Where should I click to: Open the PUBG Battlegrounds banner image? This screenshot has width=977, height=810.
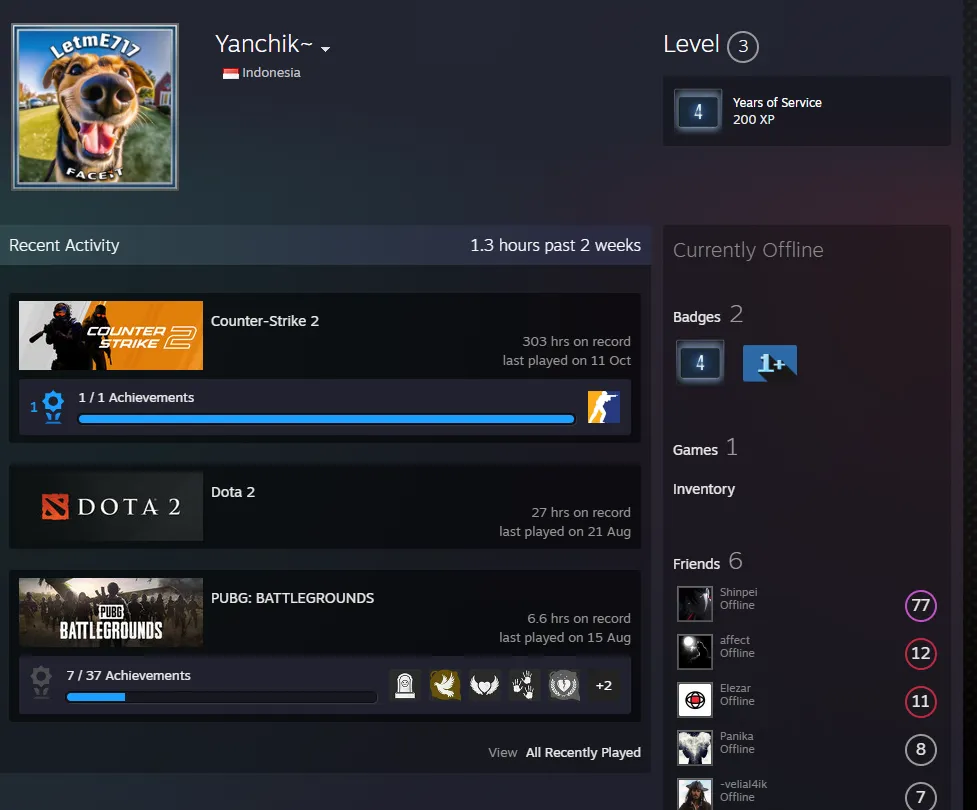coord(111,612)
